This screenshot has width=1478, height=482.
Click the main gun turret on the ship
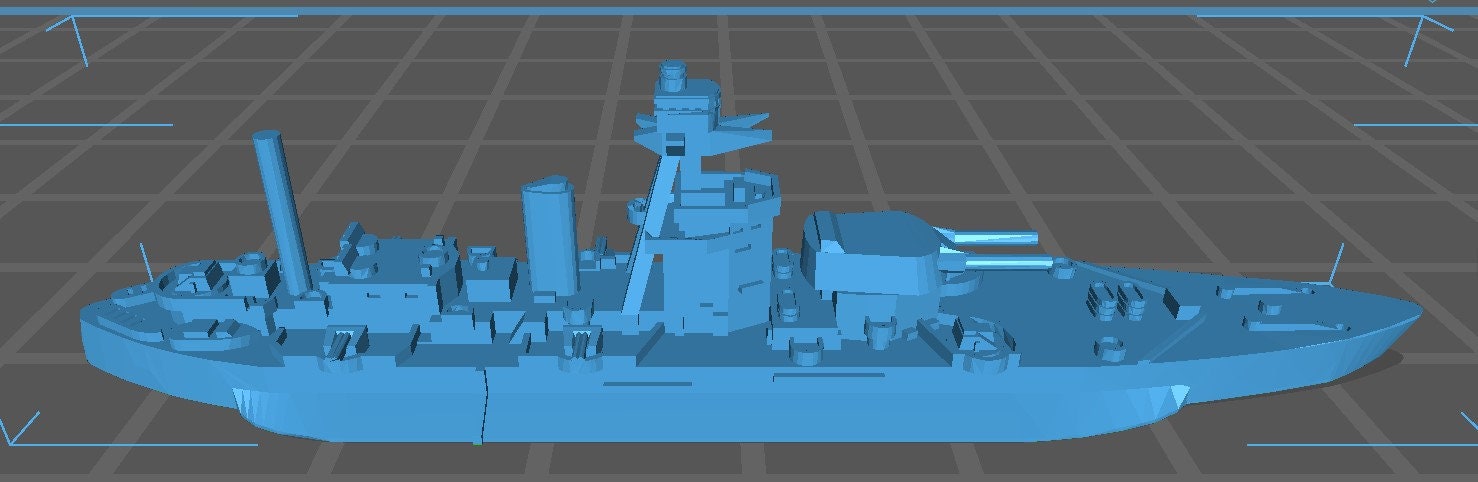tap(868, 250)
